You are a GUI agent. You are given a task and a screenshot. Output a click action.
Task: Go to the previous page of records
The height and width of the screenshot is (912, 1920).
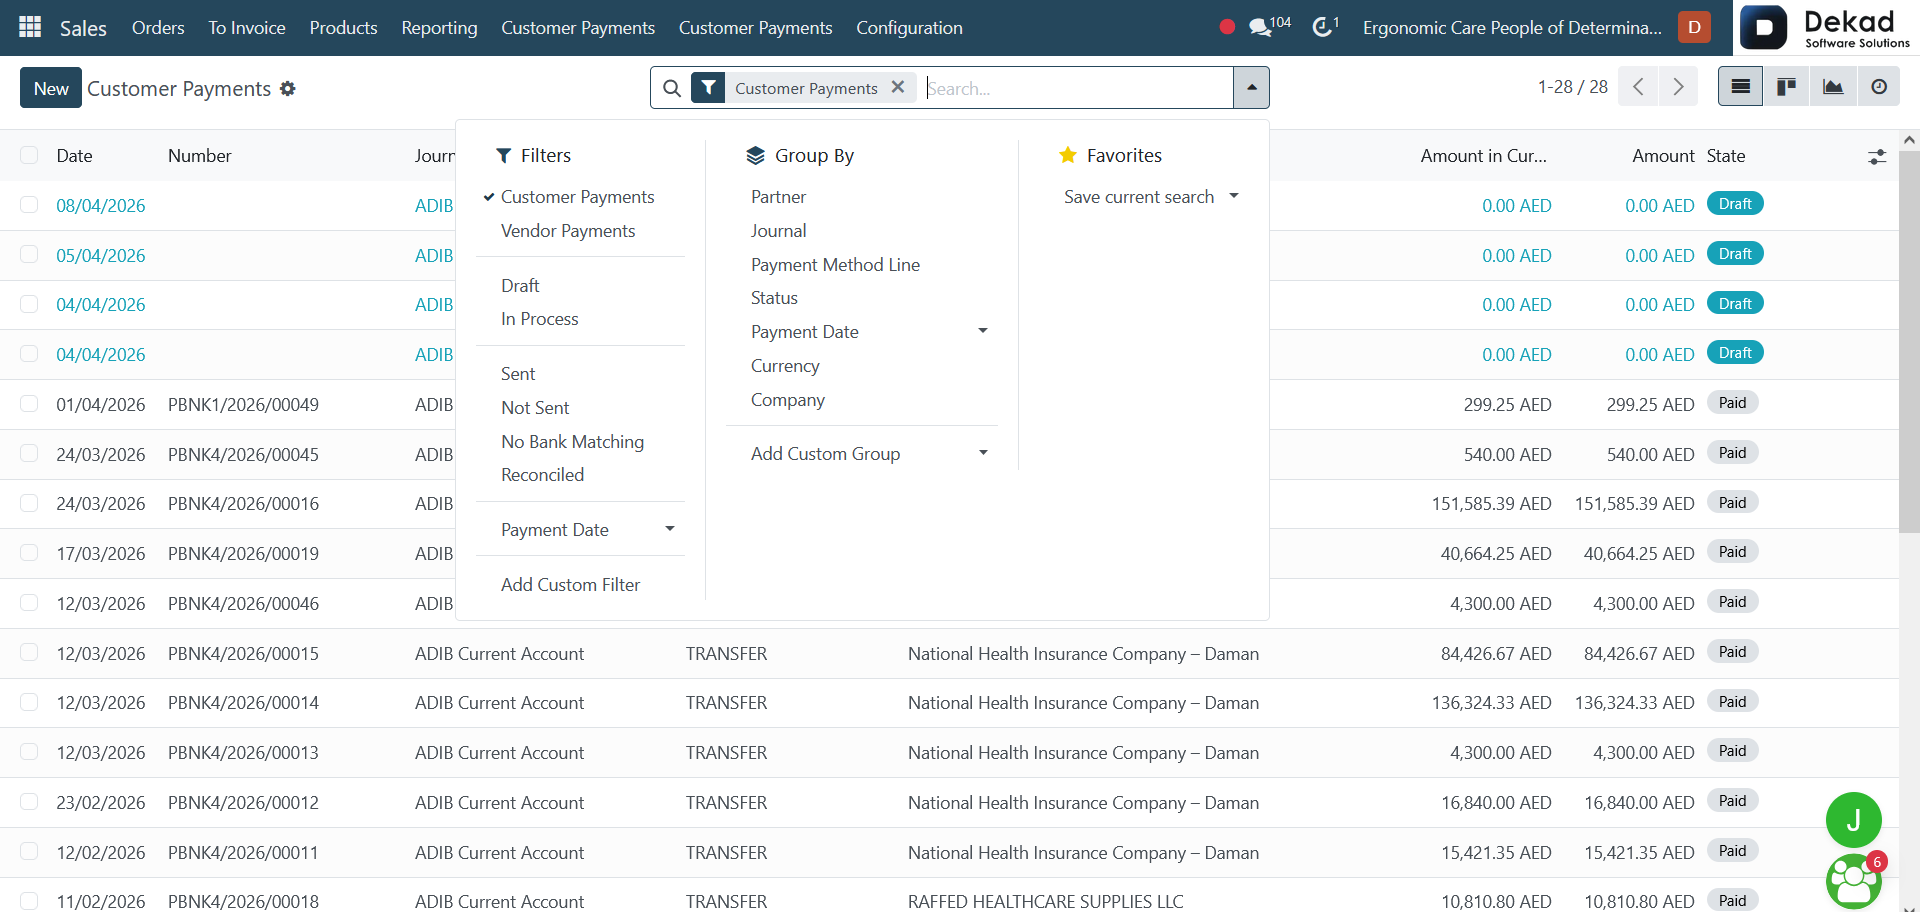[1638, 87]
